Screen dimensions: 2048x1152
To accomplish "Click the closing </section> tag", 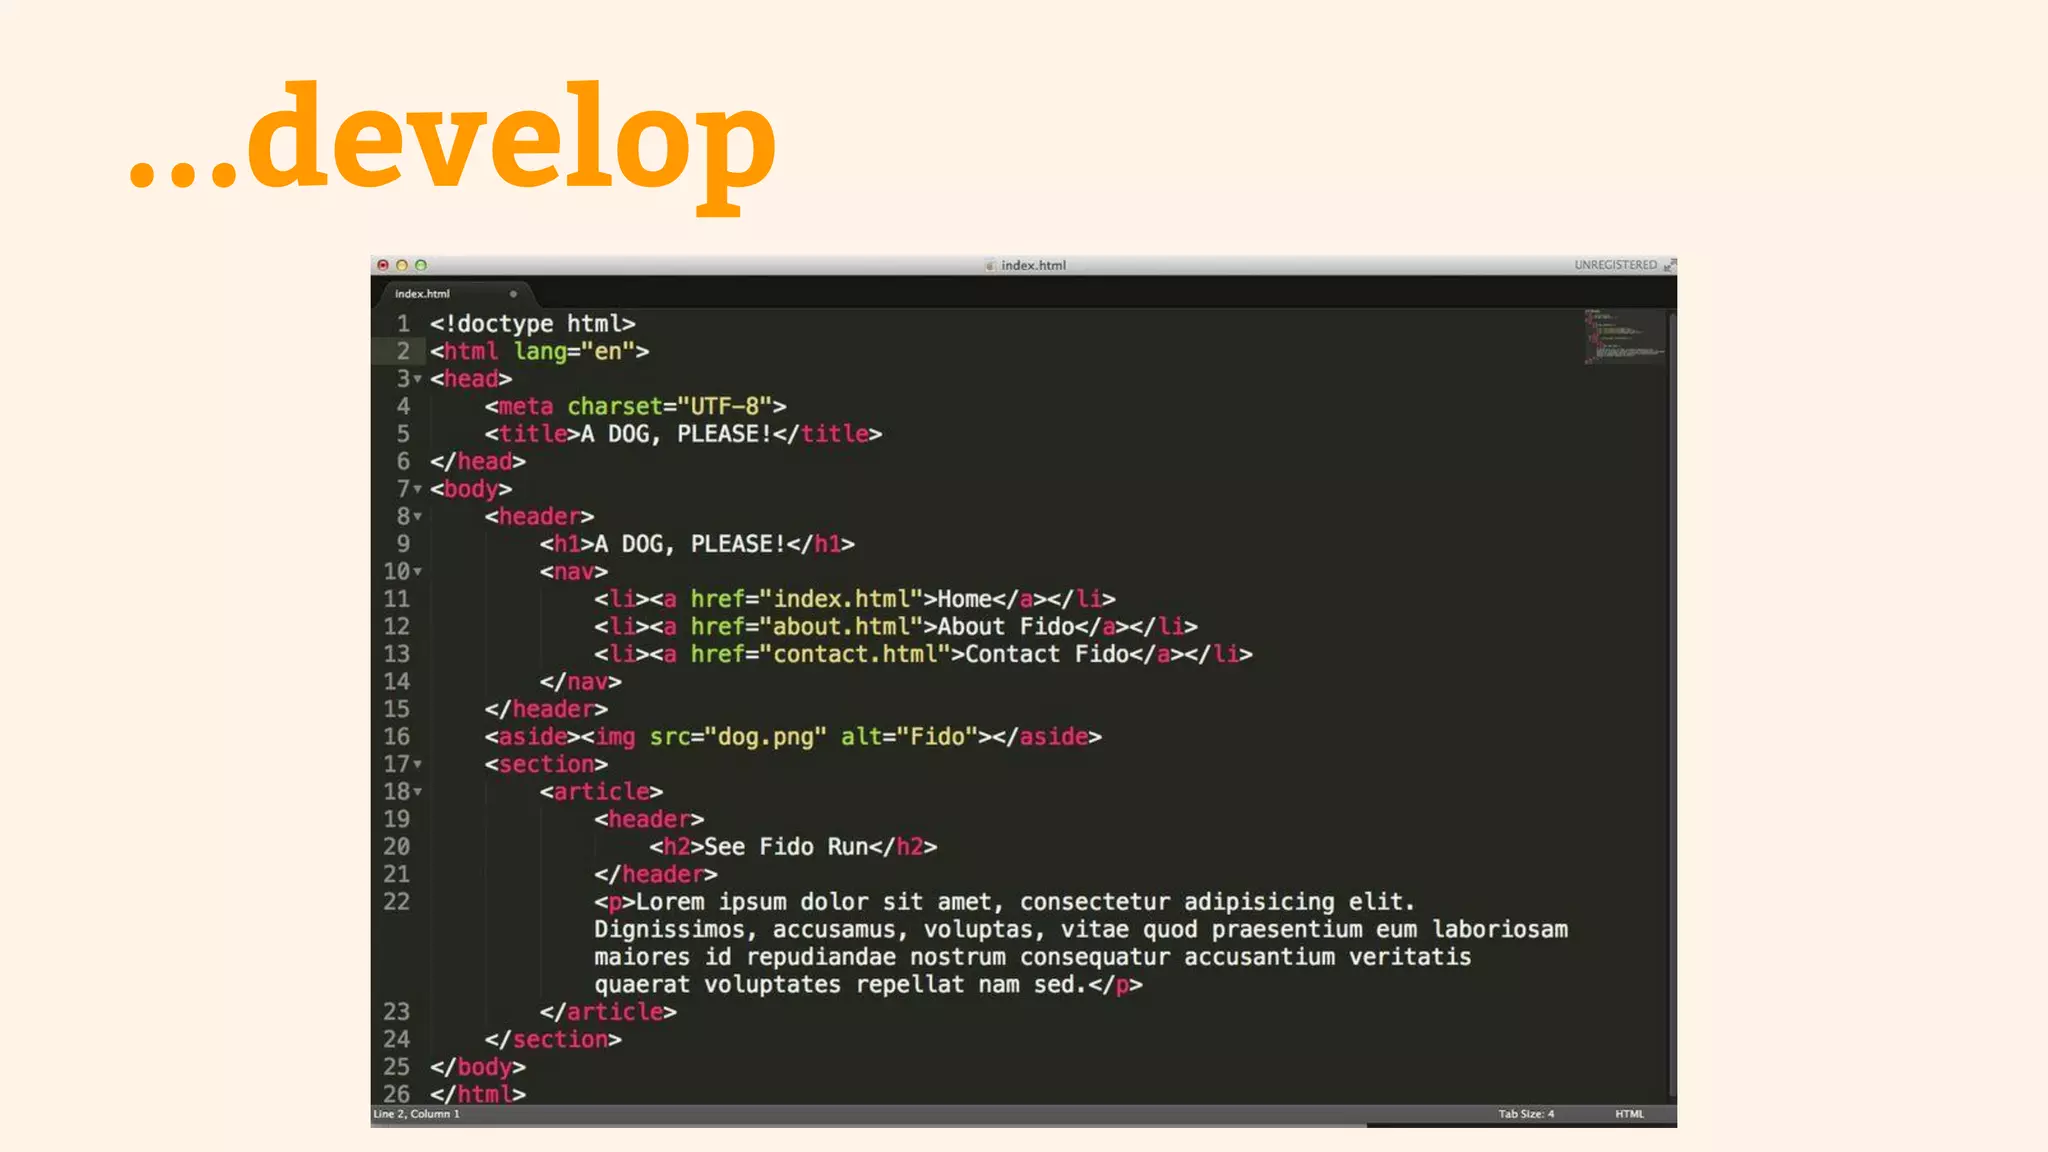I will click(553, 1040).
